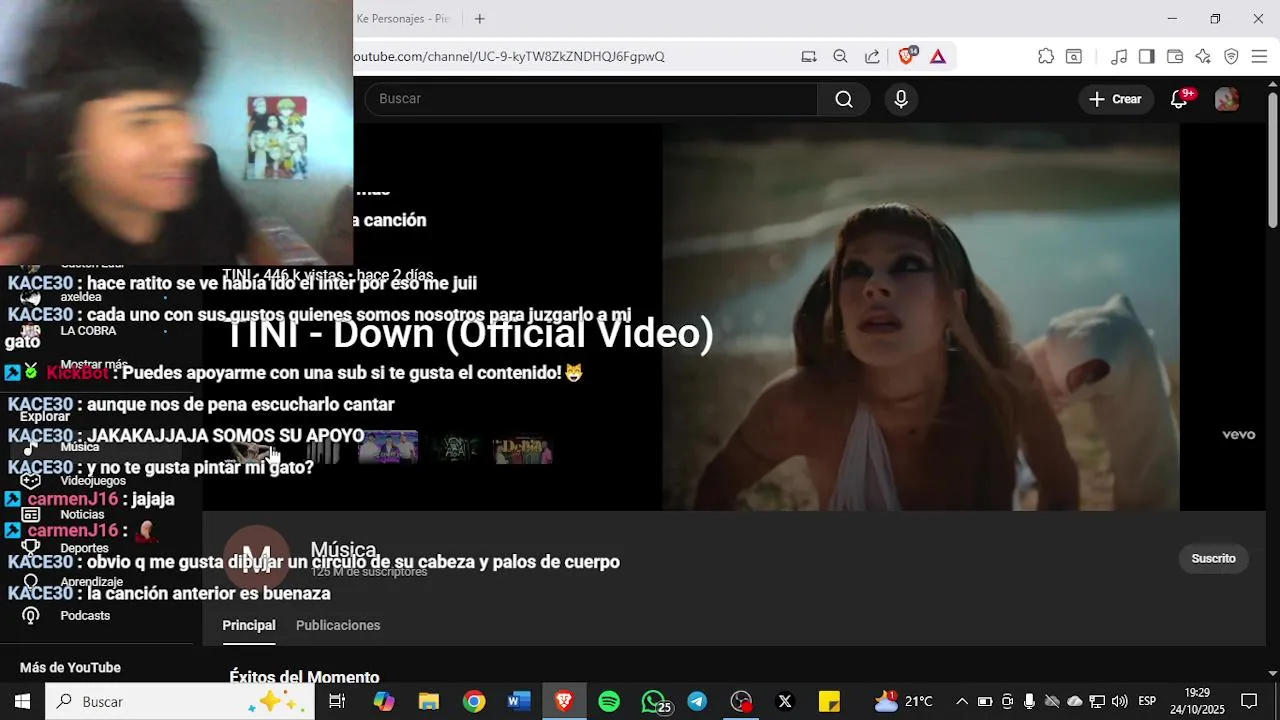Image resolution: width=1280 pixels, height=720 pixels.
Task: Select the Principal tab
Action: [x=249, y=625]
